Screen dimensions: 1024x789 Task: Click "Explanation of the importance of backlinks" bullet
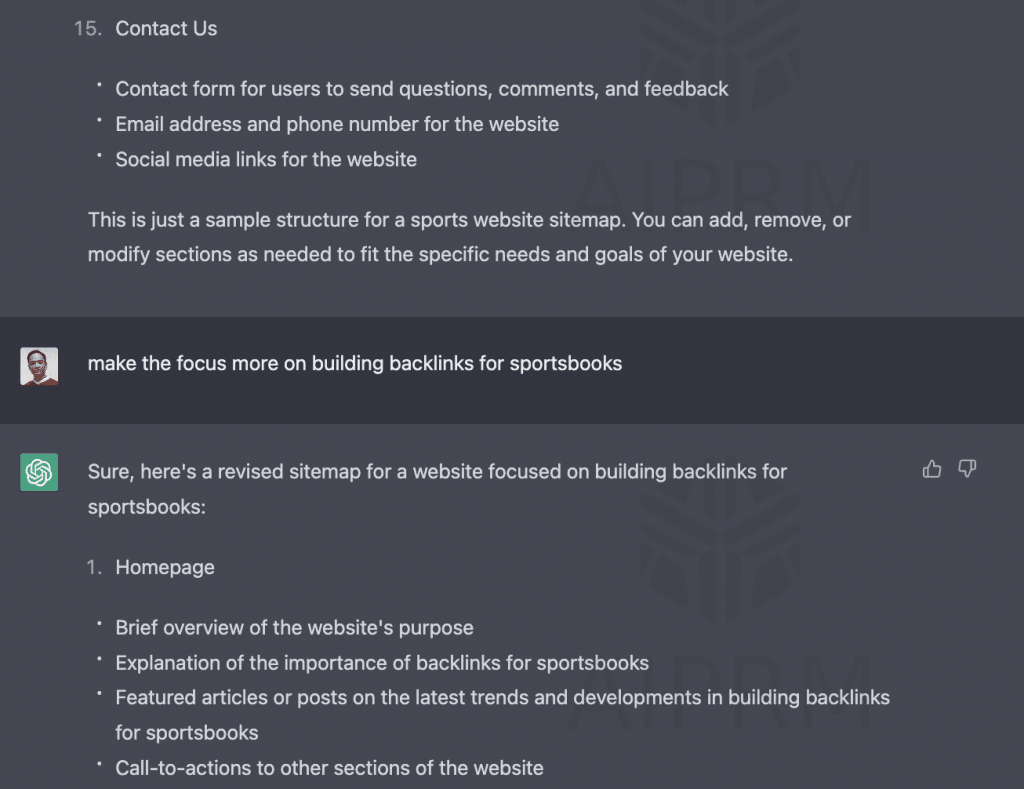click(381, 663)
